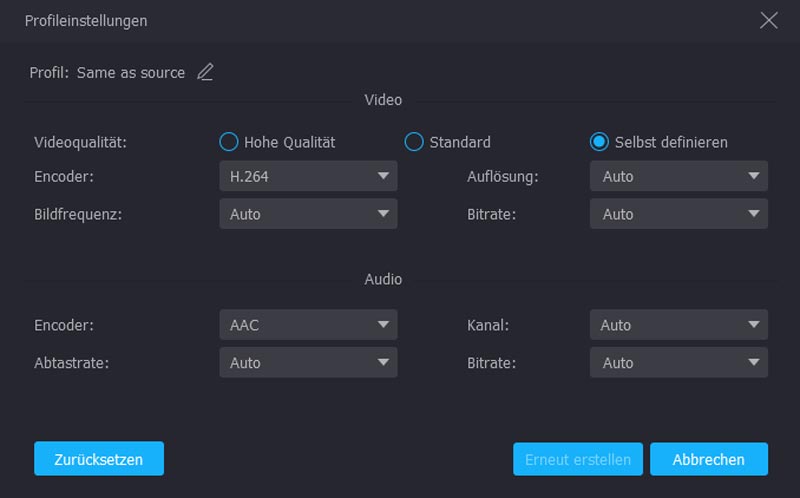Viewport: 800px width, 498px height.
Task: Open the Abtastrate dropdown
Action: tap(308, 363)
